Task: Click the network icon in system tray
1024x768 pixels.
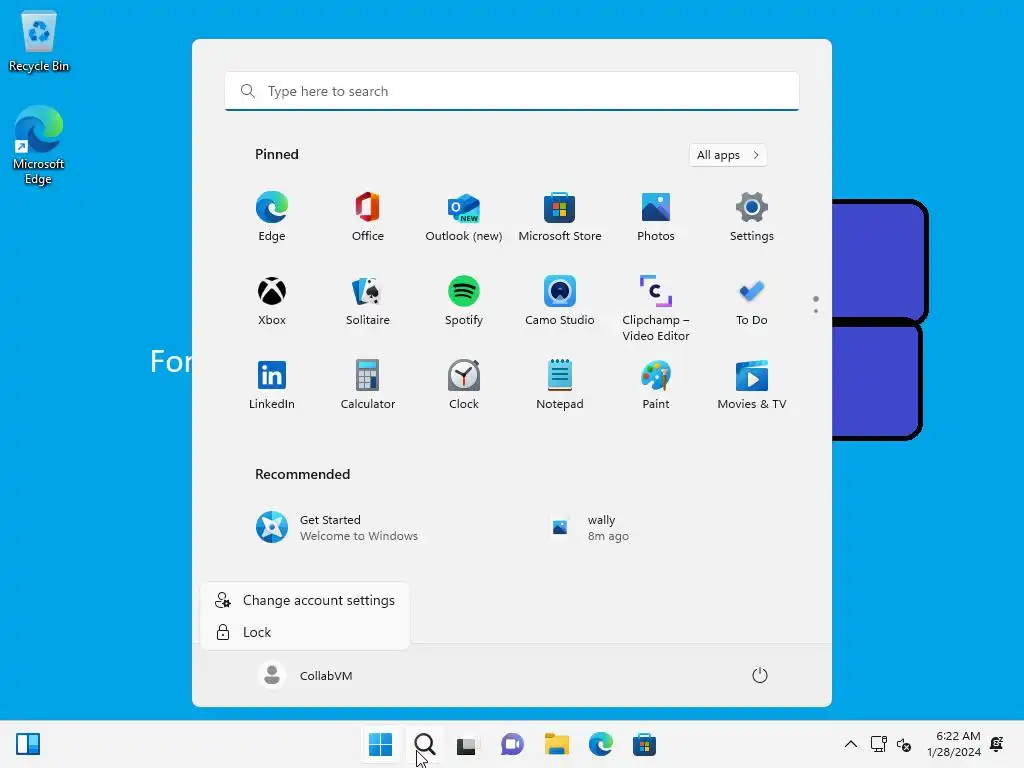Action: [x=878, y=744]
